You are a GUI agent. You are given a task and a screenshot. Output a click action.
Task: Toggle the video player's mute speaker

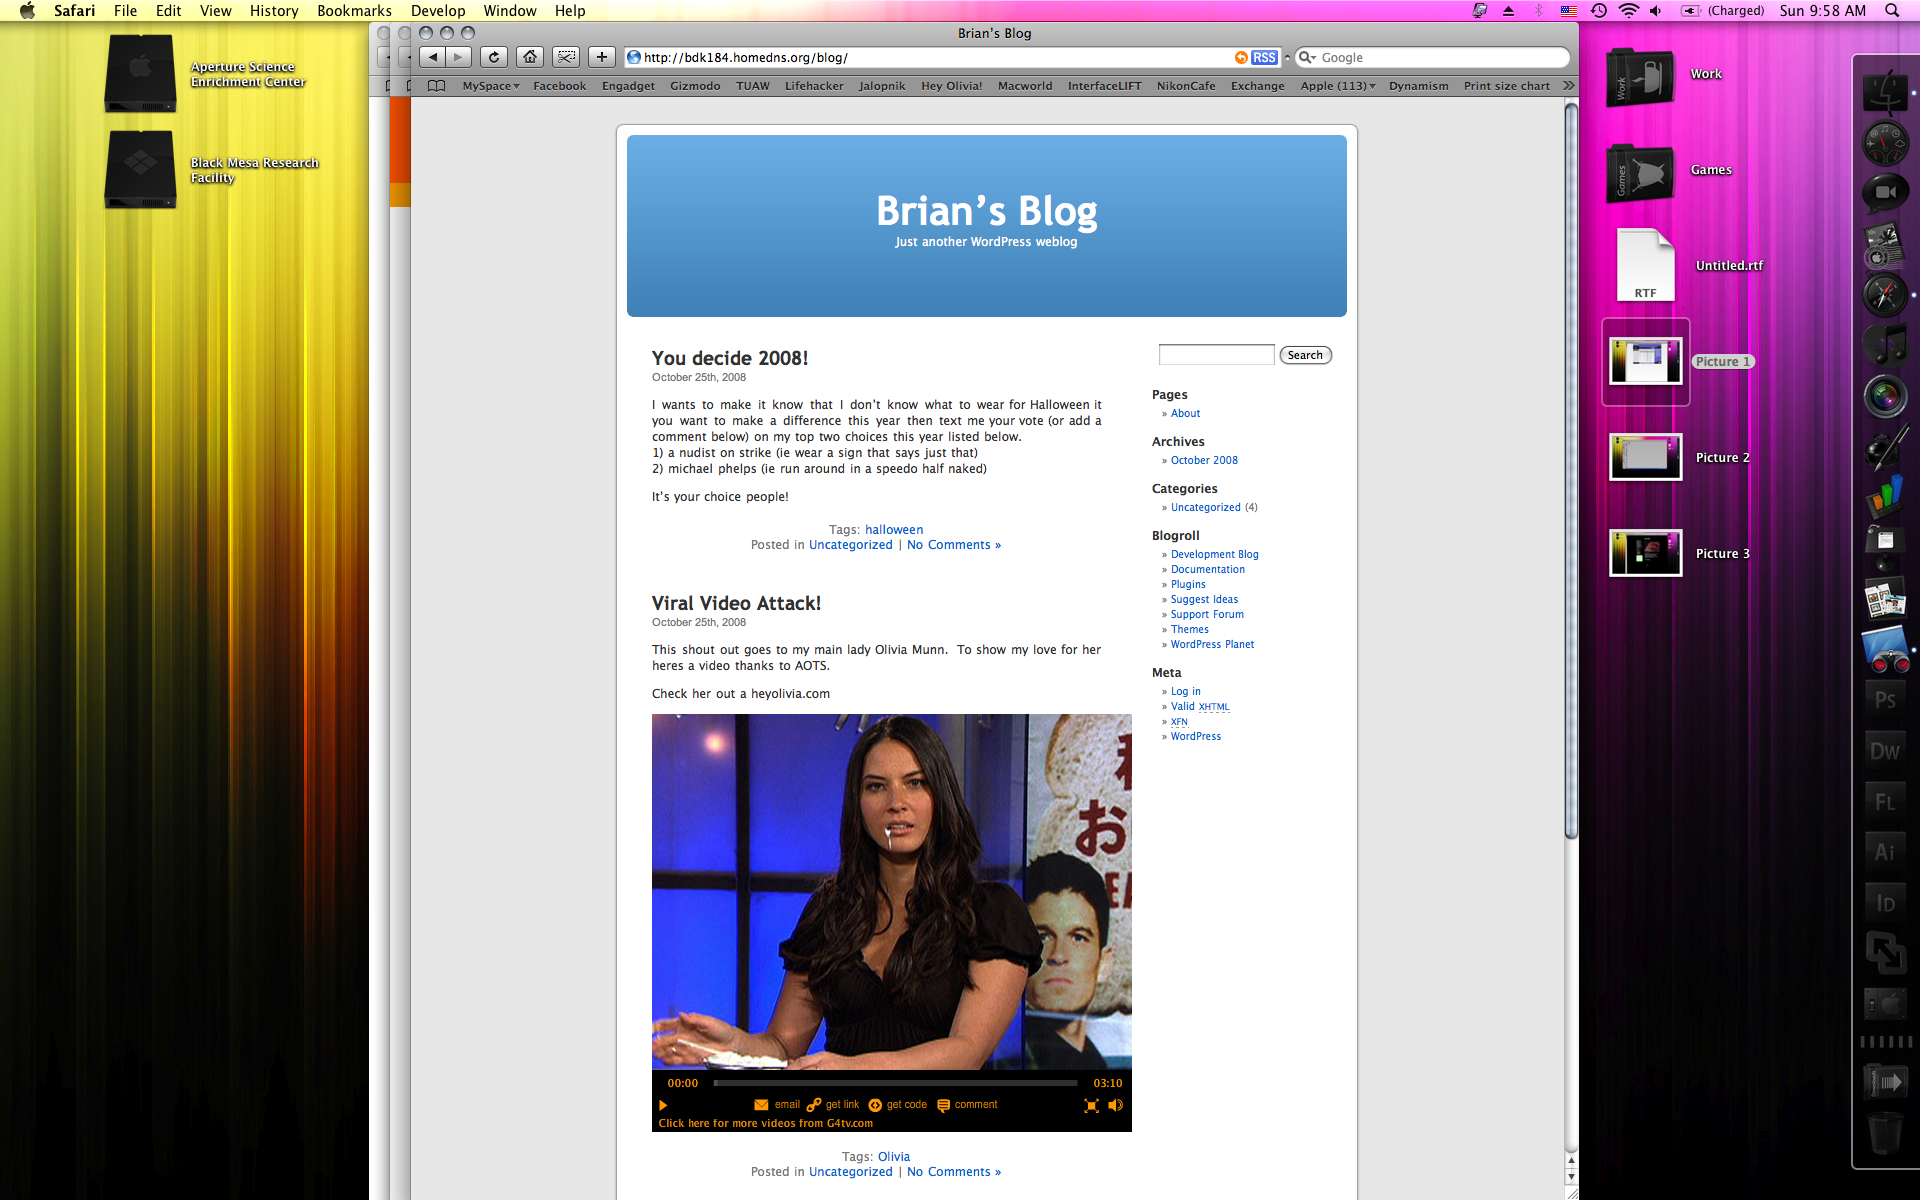click(x=1116, y=1105)
